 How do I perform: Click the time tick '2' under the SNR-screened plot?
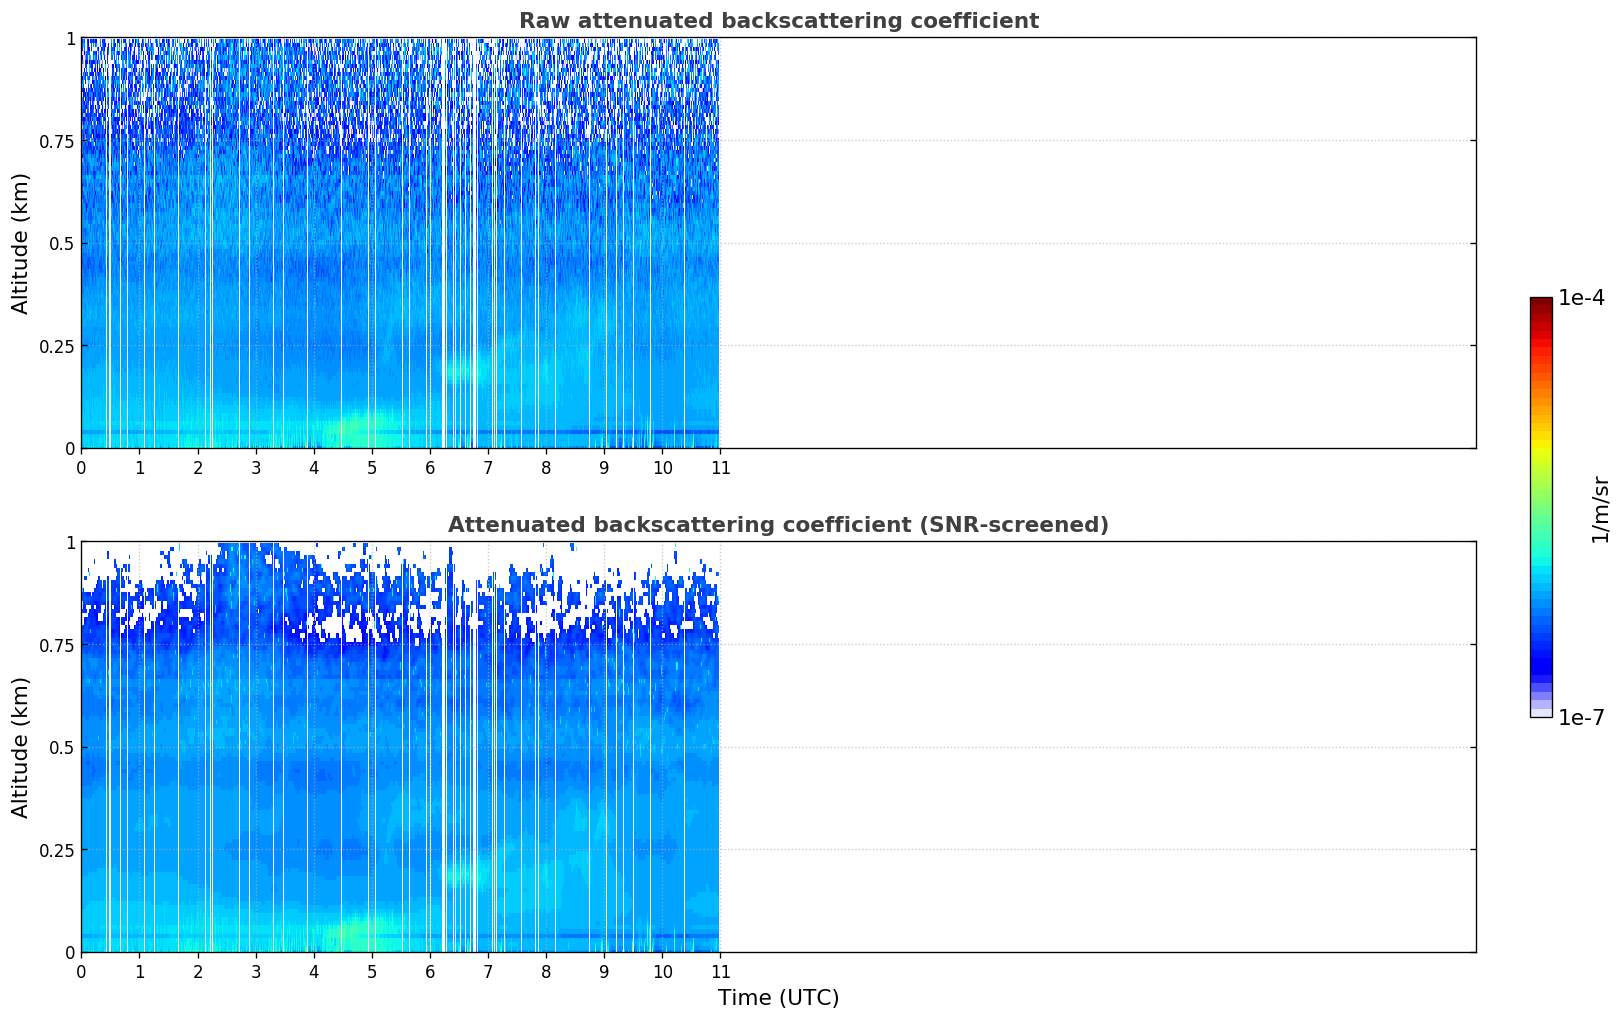198,971
